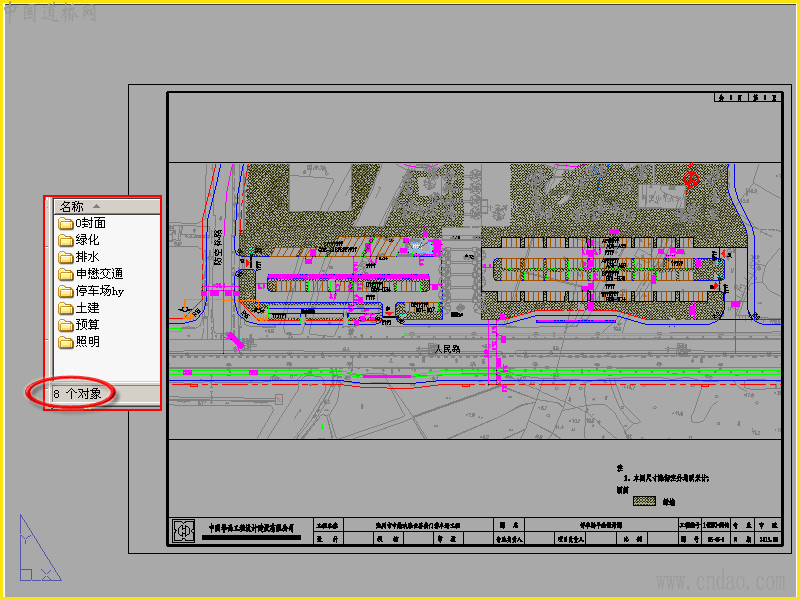800x600 pixels.
Task: Click the UCS coordinate icon
Action: 40,548
